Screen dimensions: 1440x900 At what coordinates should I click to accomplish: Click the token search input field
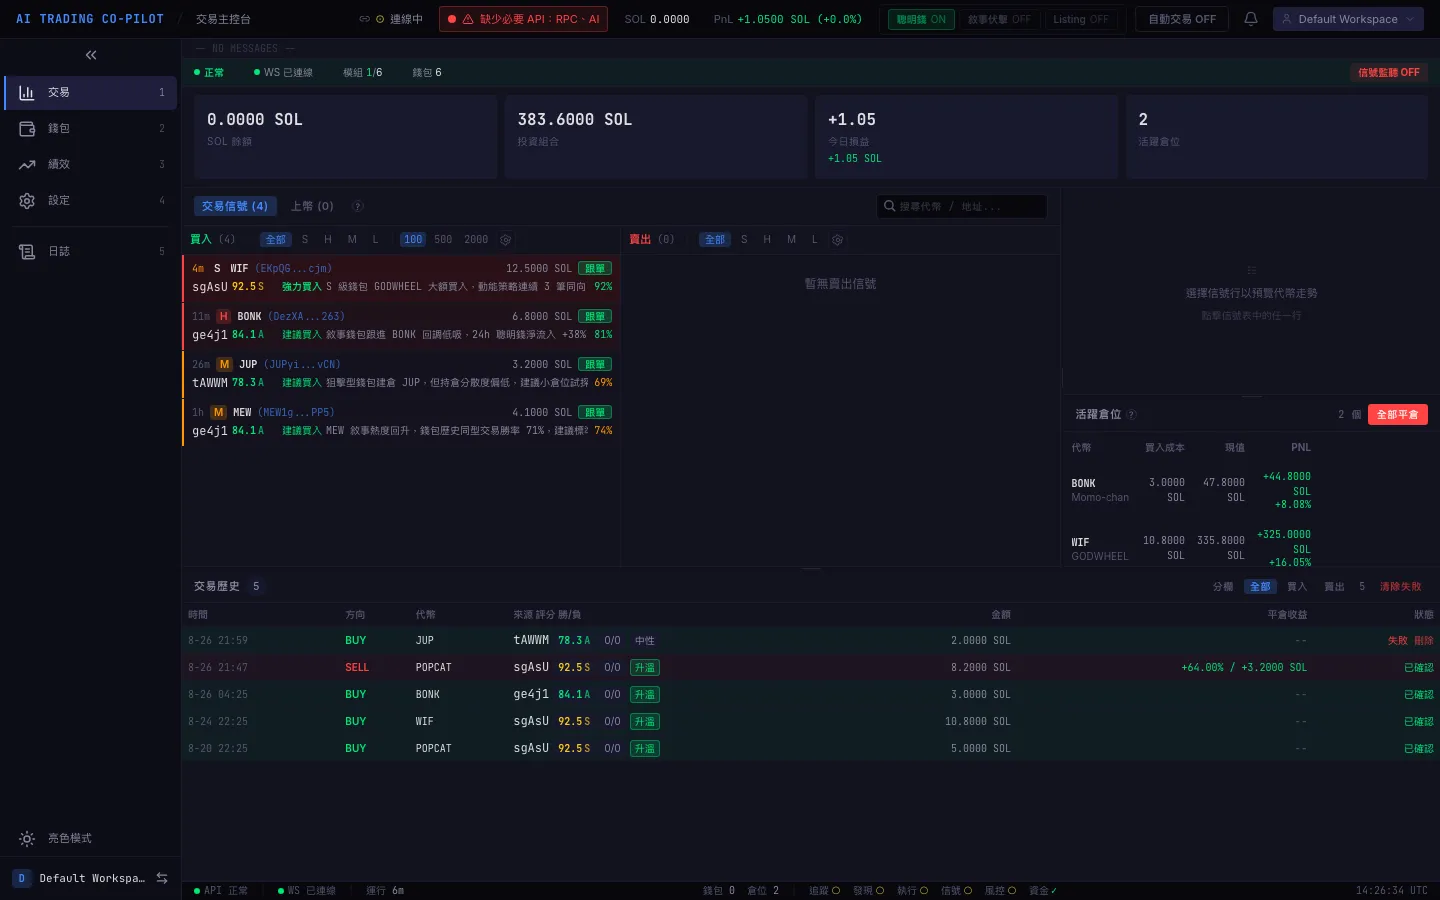point(962,206)
